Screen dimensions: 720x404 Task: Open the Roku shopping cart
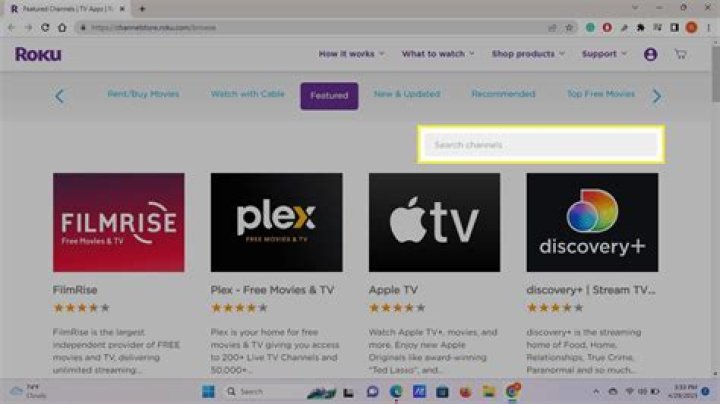pyautogui.click(x=681, y=54)
